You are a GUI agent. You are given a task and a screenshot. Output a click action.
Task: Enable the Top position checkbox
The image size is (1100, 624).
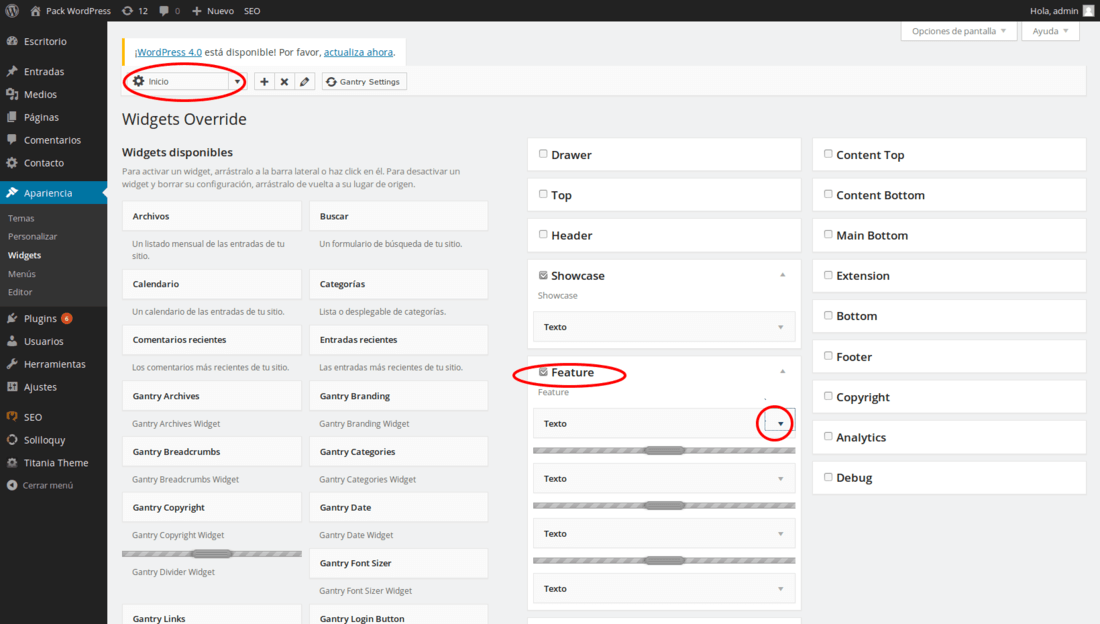click(x=543, y=194)
